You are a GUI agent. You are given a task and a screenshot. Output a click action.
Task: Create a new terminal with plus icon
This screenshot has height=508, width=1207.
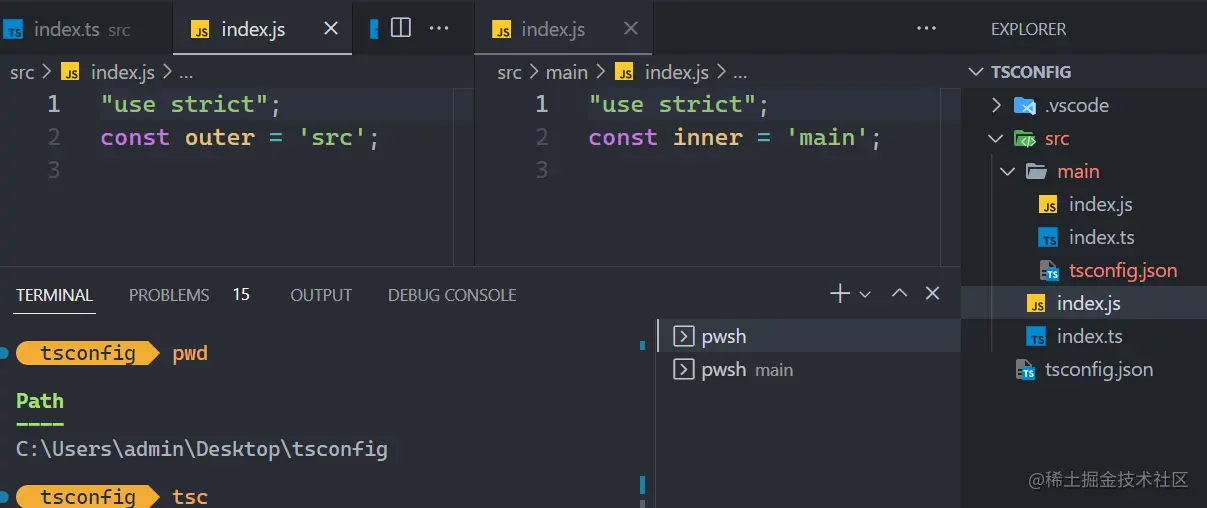tap(840, 293)
